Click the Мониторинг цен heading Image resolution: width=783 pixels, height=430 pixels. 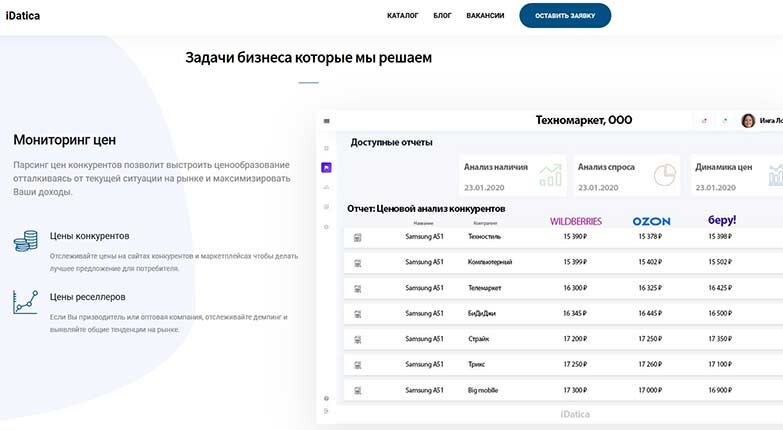[64, 140]
